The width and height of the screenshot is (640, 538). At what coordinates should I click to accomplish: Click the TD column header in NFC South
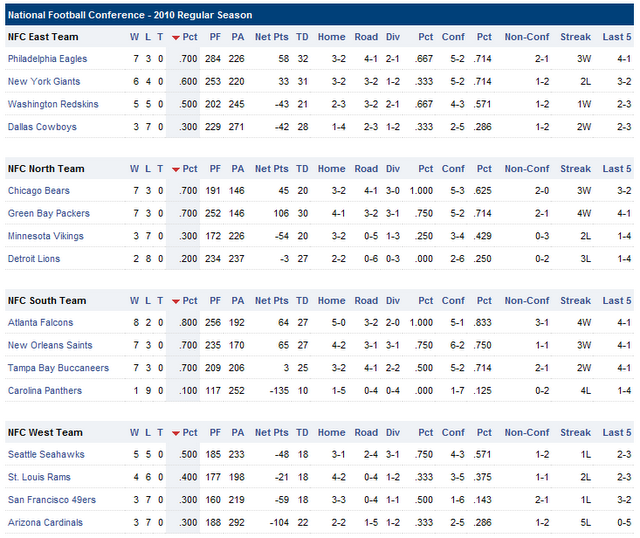(302, 301)
